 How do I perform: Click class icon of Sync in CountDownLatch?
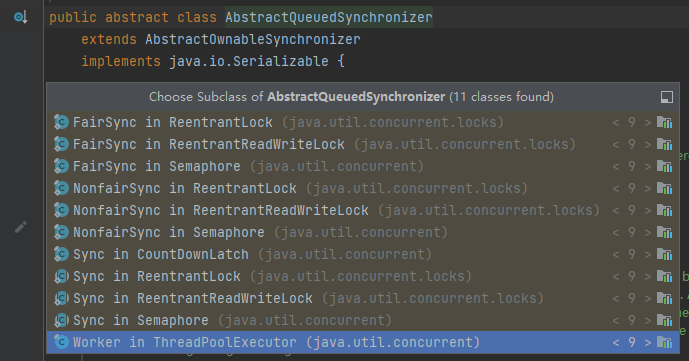[61, 254]
